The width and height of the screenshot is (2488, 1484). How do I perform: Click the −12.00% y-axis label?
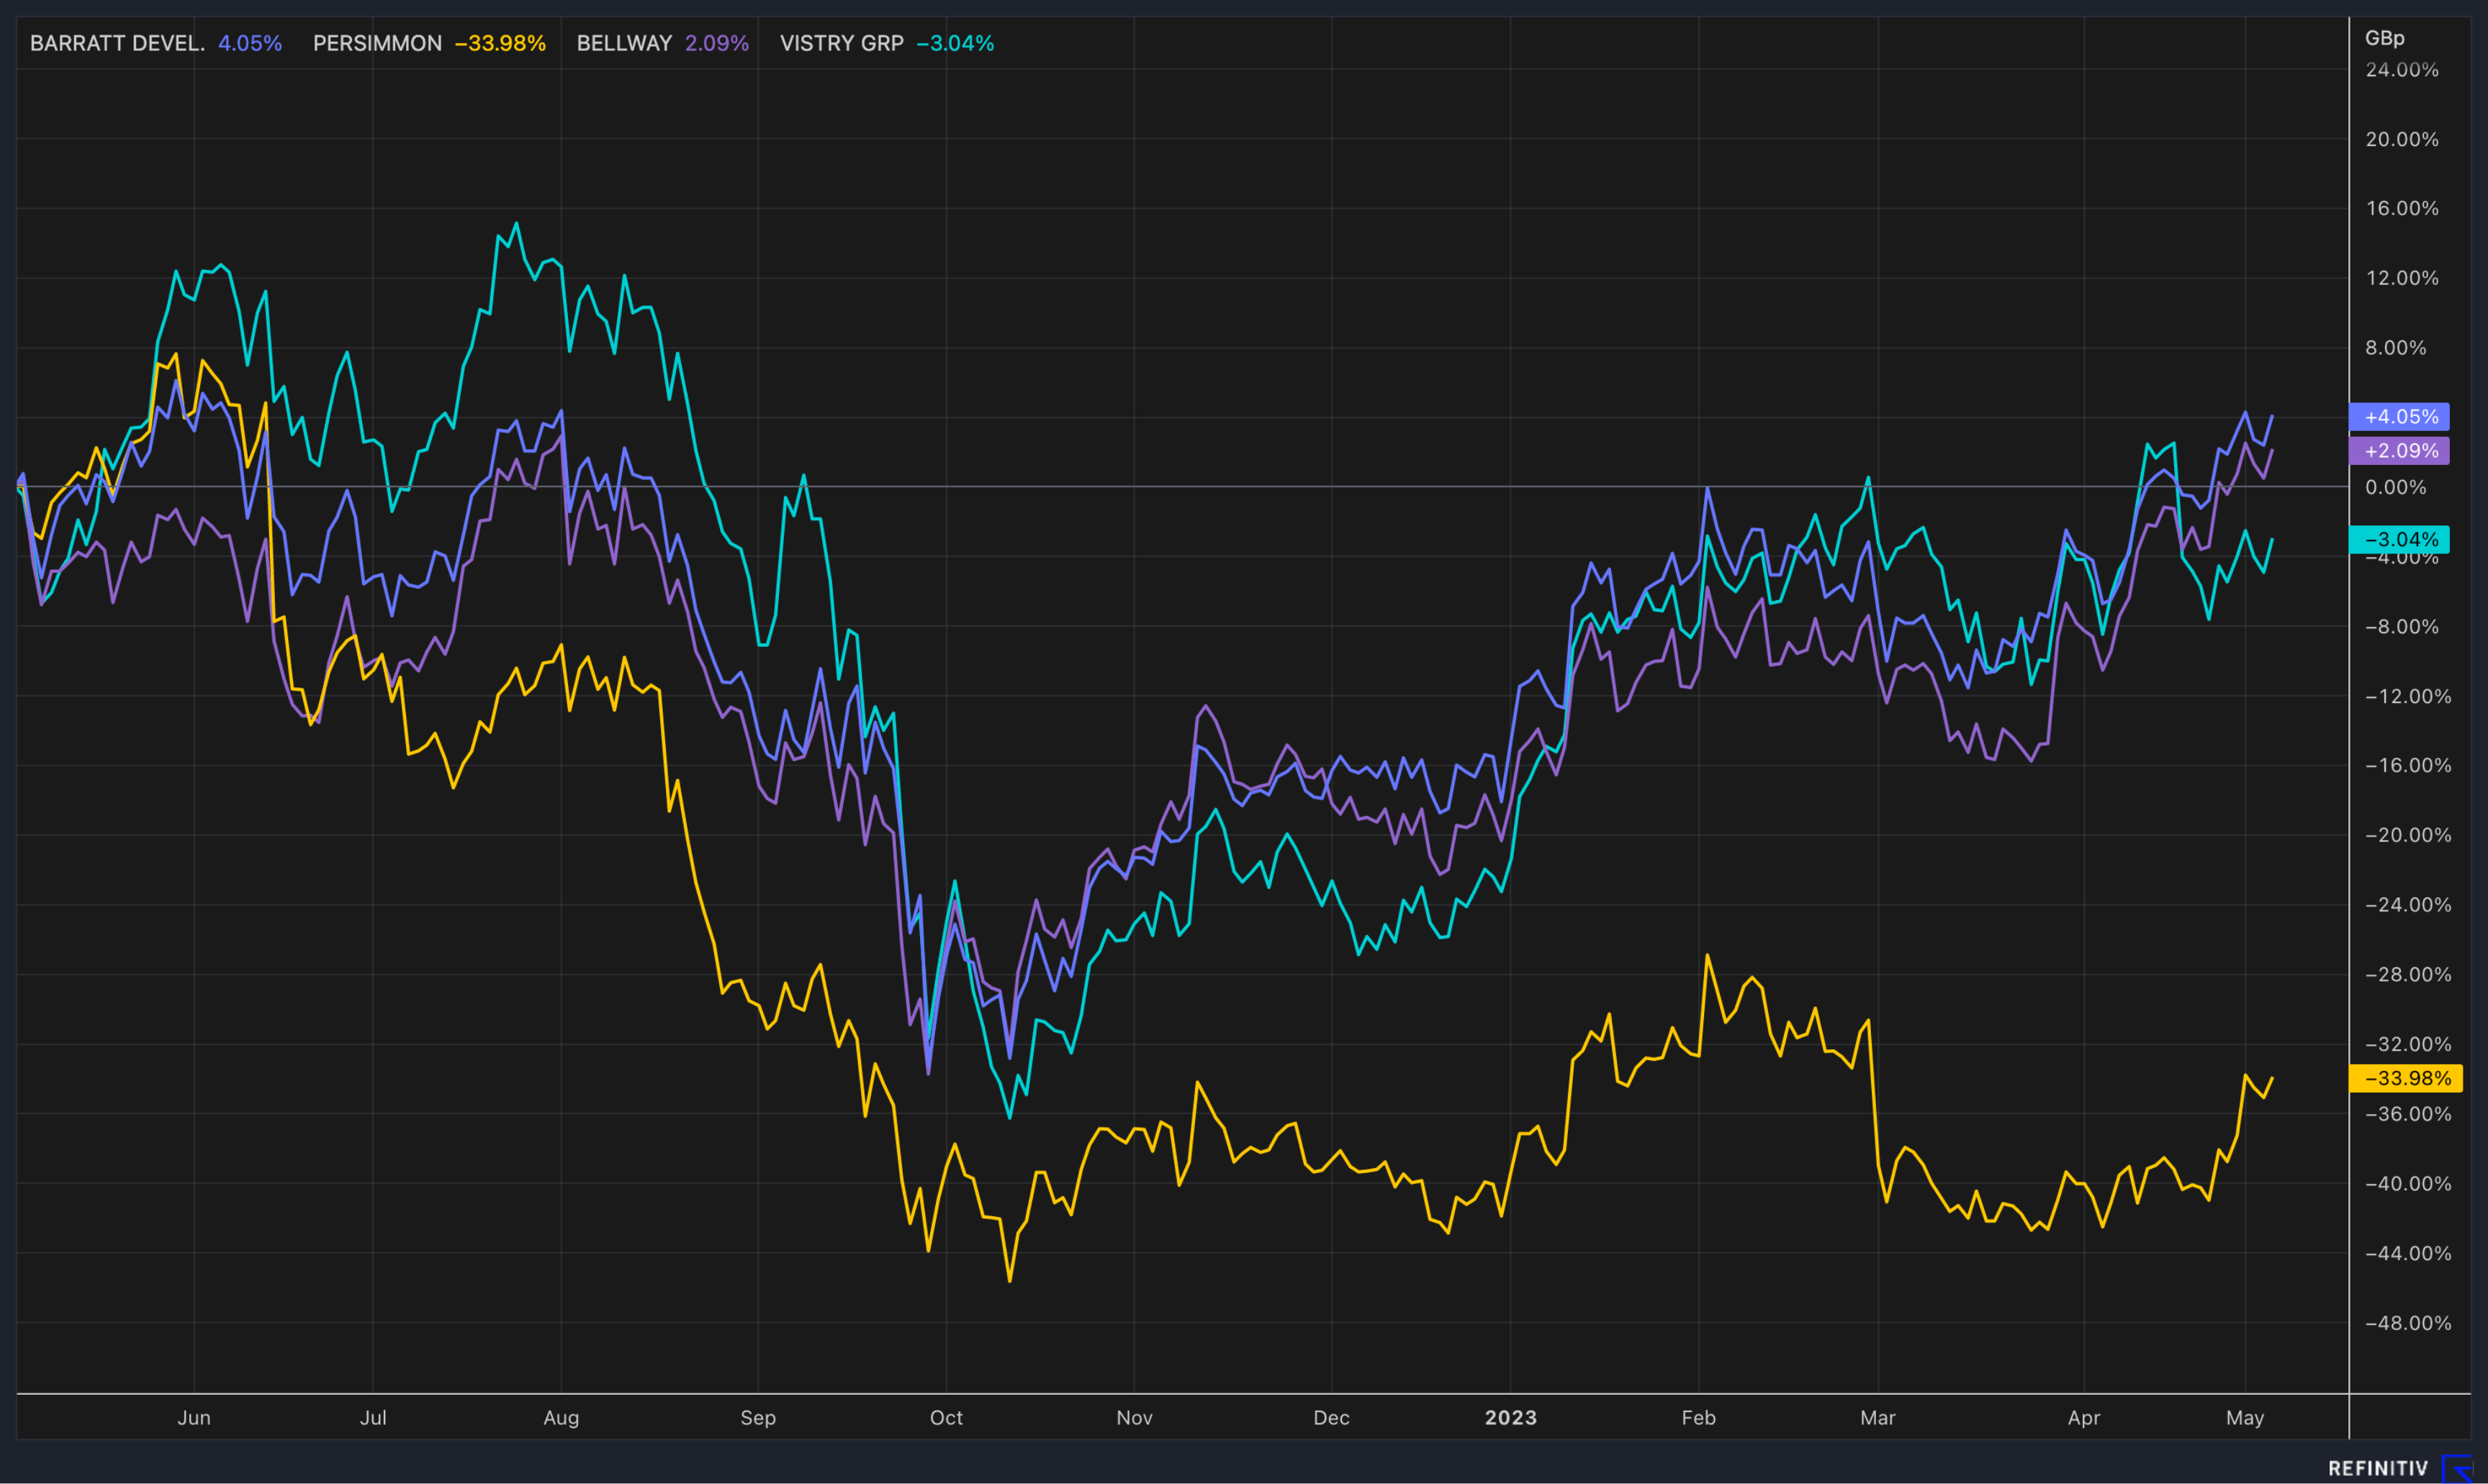point(2408,696)
